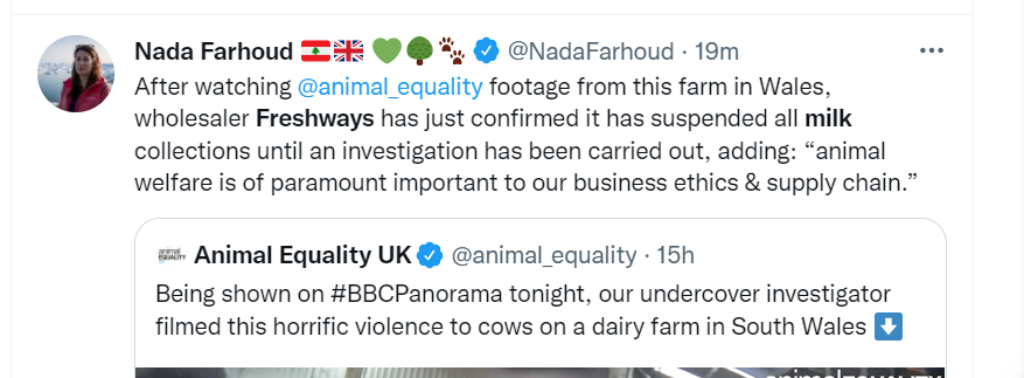The width and height of the screenshot is (1024, 378).
Task: Click the green heart emoji
Action: pyautogui.click(x=387, y=51)
